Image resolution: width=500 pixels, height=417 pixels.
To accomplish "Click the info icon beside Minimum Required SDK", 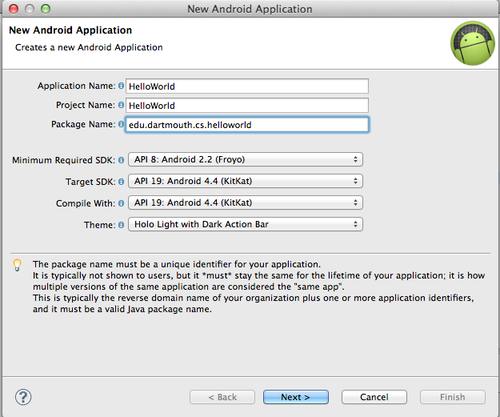I will [121, 160].
